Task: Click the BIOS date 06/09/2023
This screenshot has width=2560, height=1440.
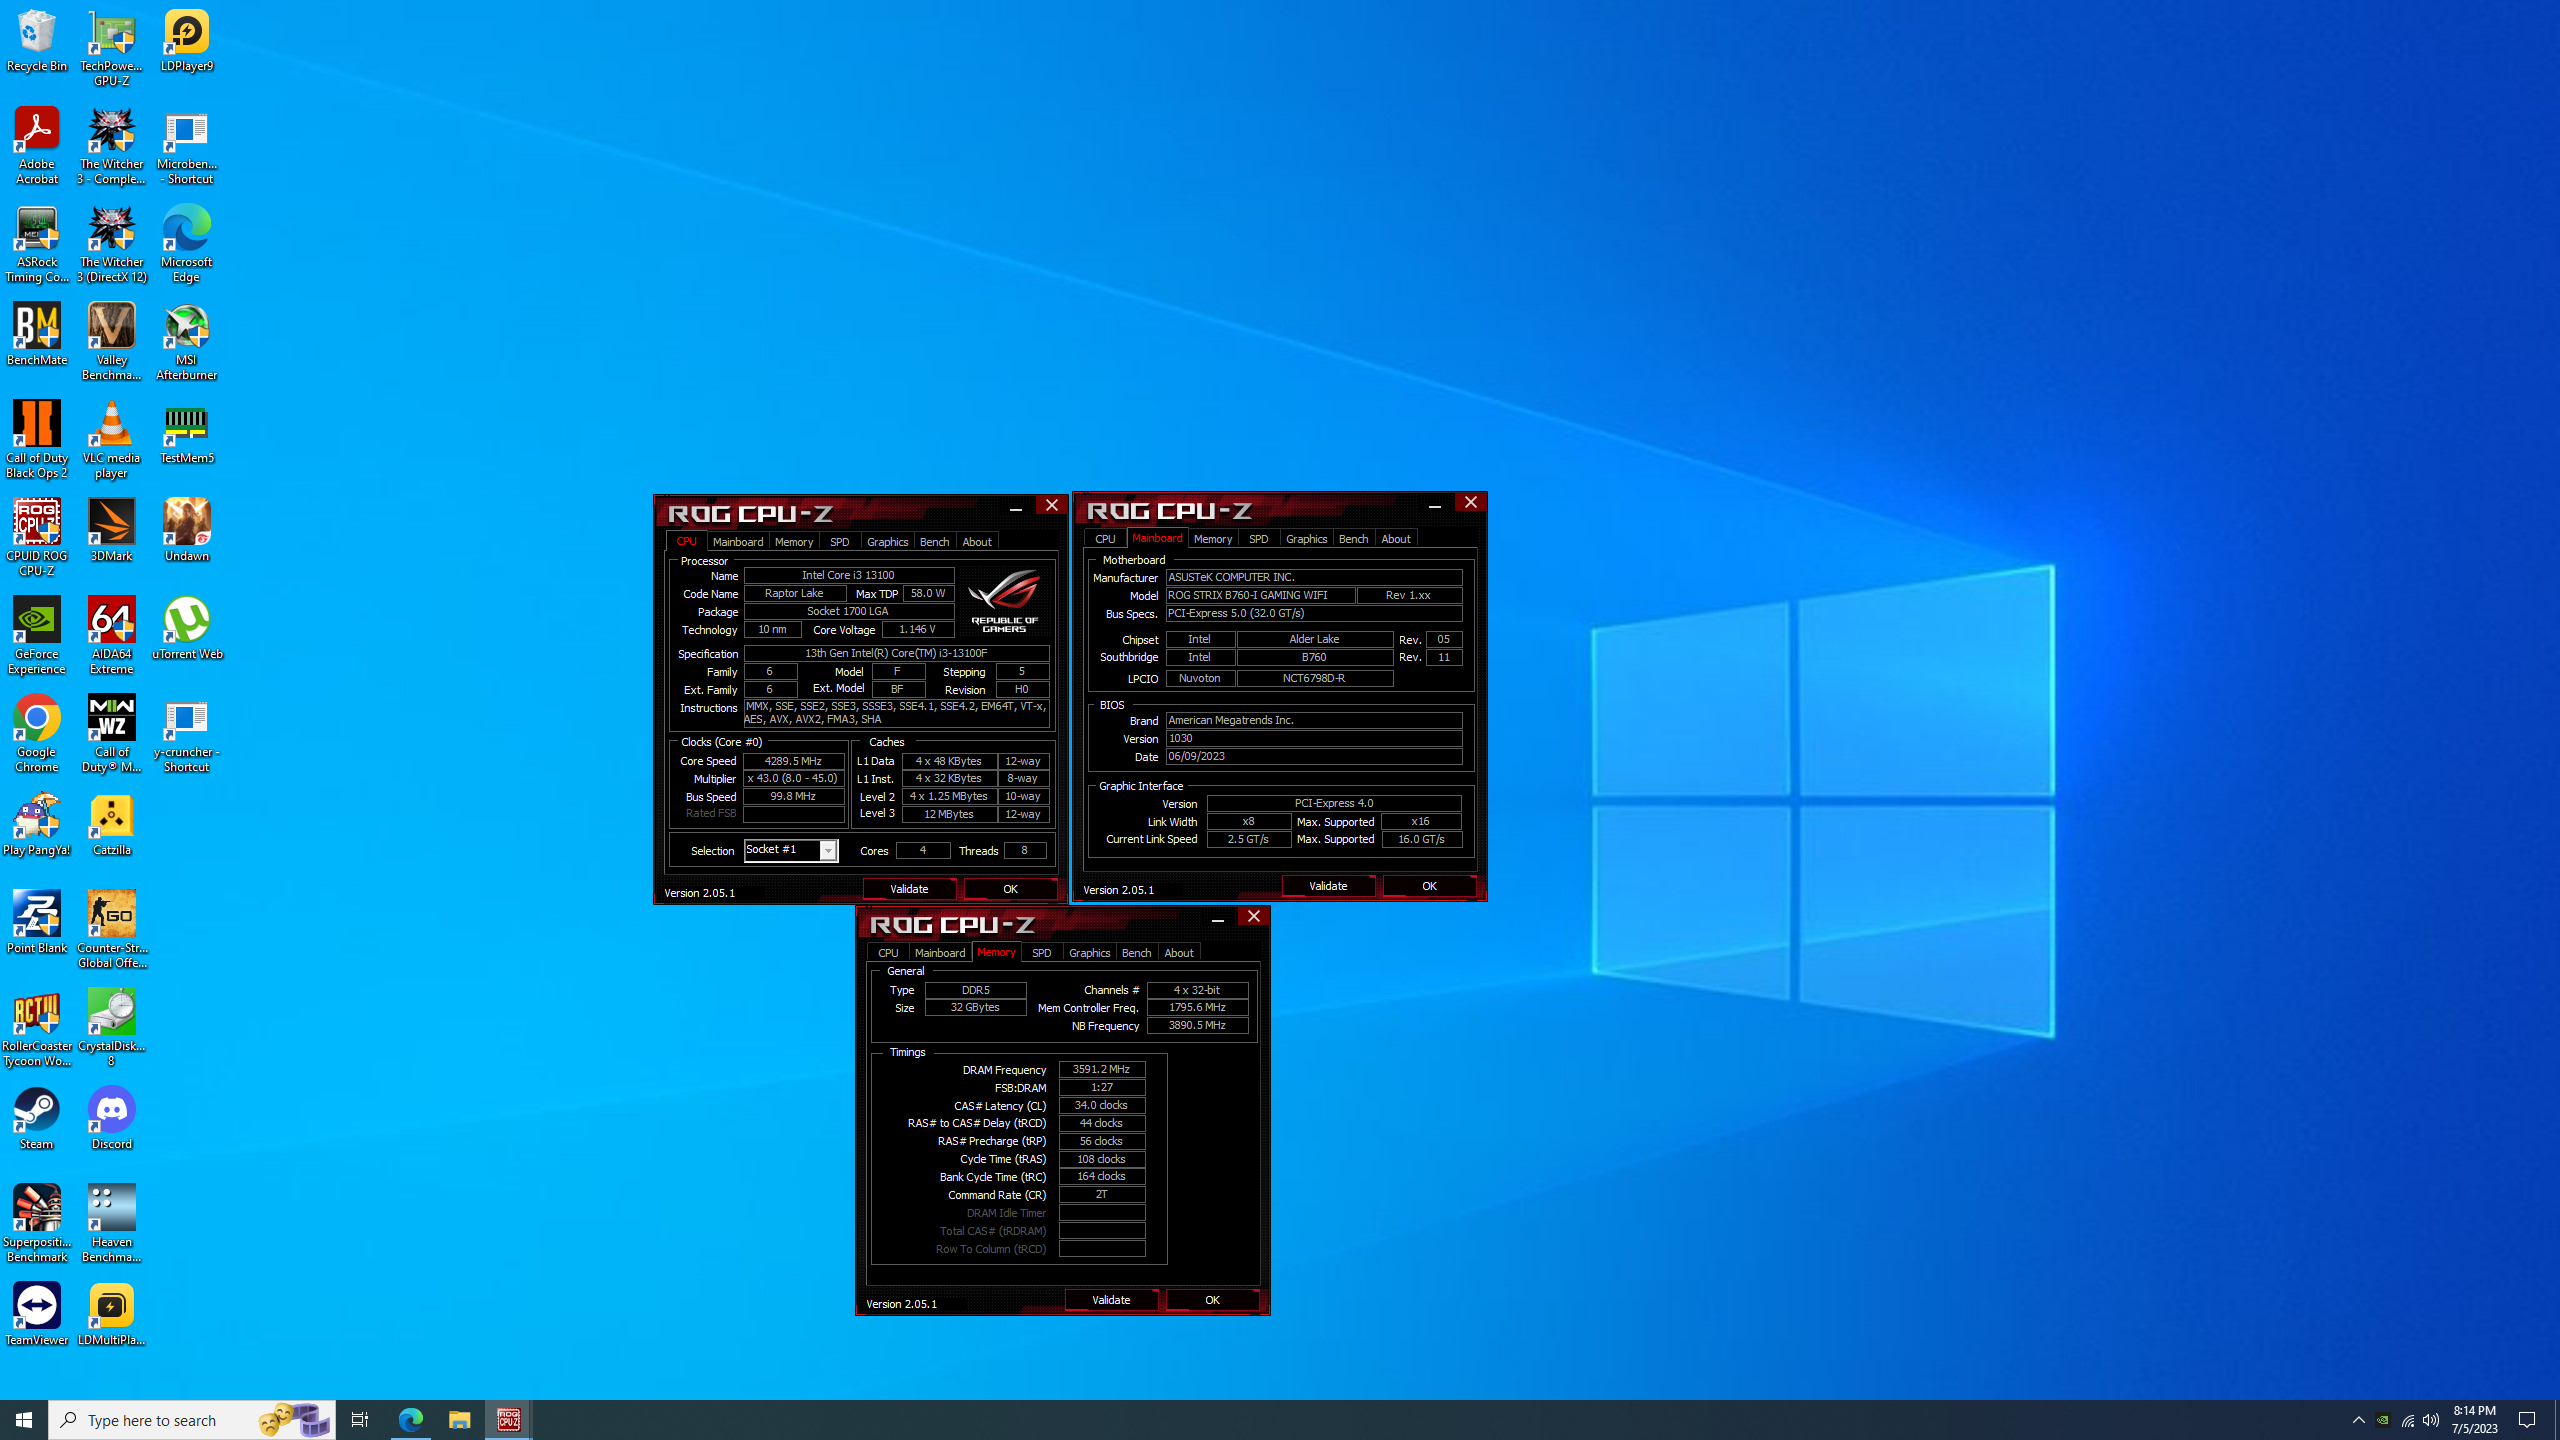Action: [1314, 756]
